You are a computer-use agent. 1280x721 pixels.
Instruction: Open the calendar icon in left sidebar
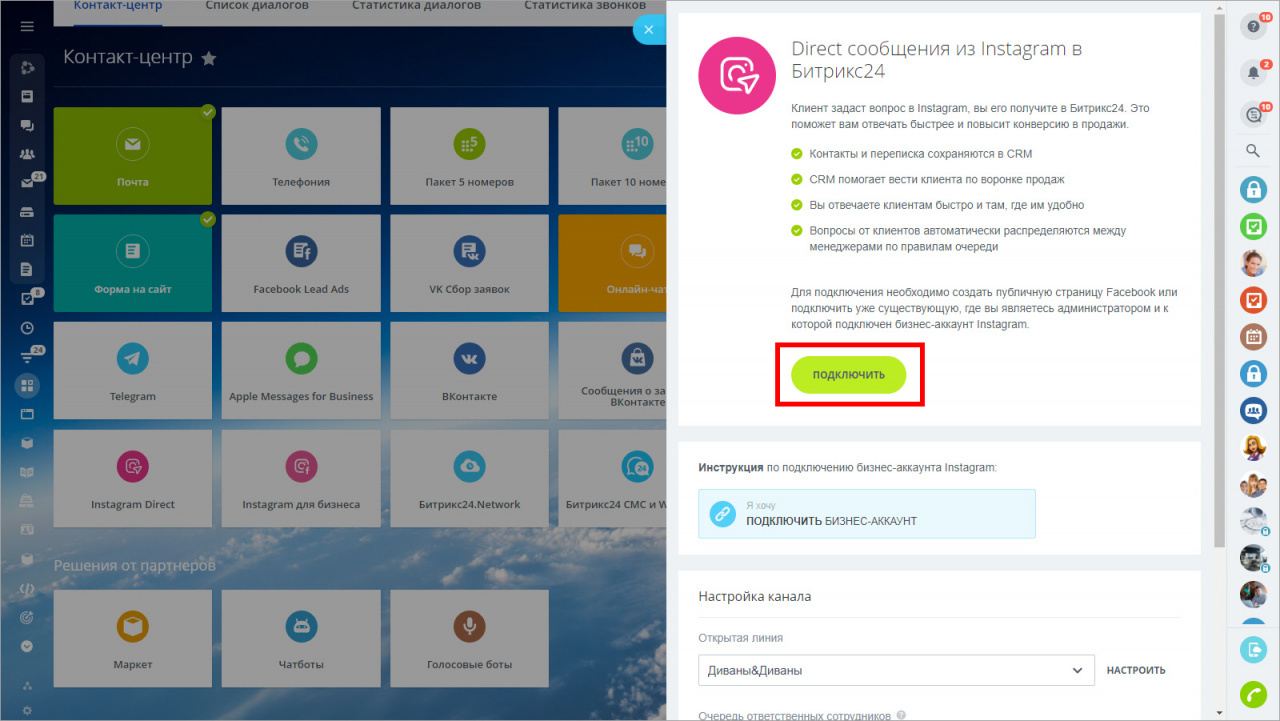27,240
